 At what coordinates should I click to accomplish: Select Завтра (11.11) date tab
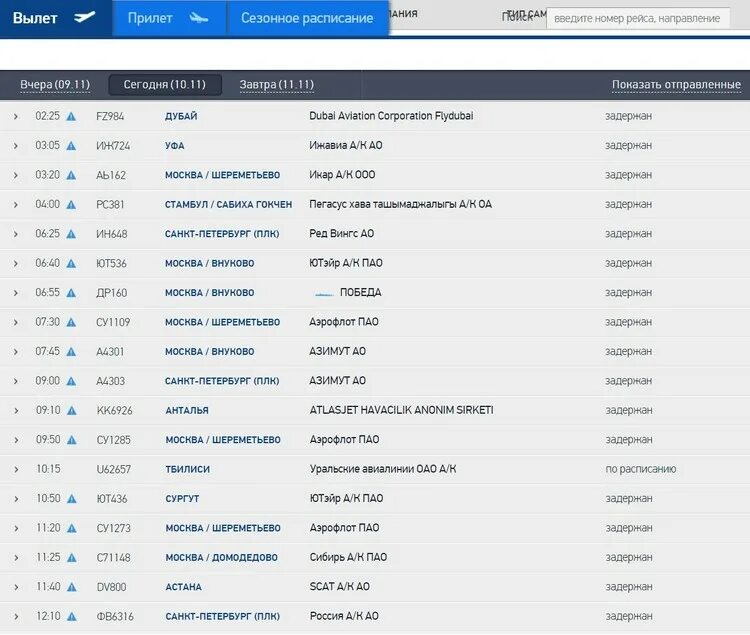276,85
